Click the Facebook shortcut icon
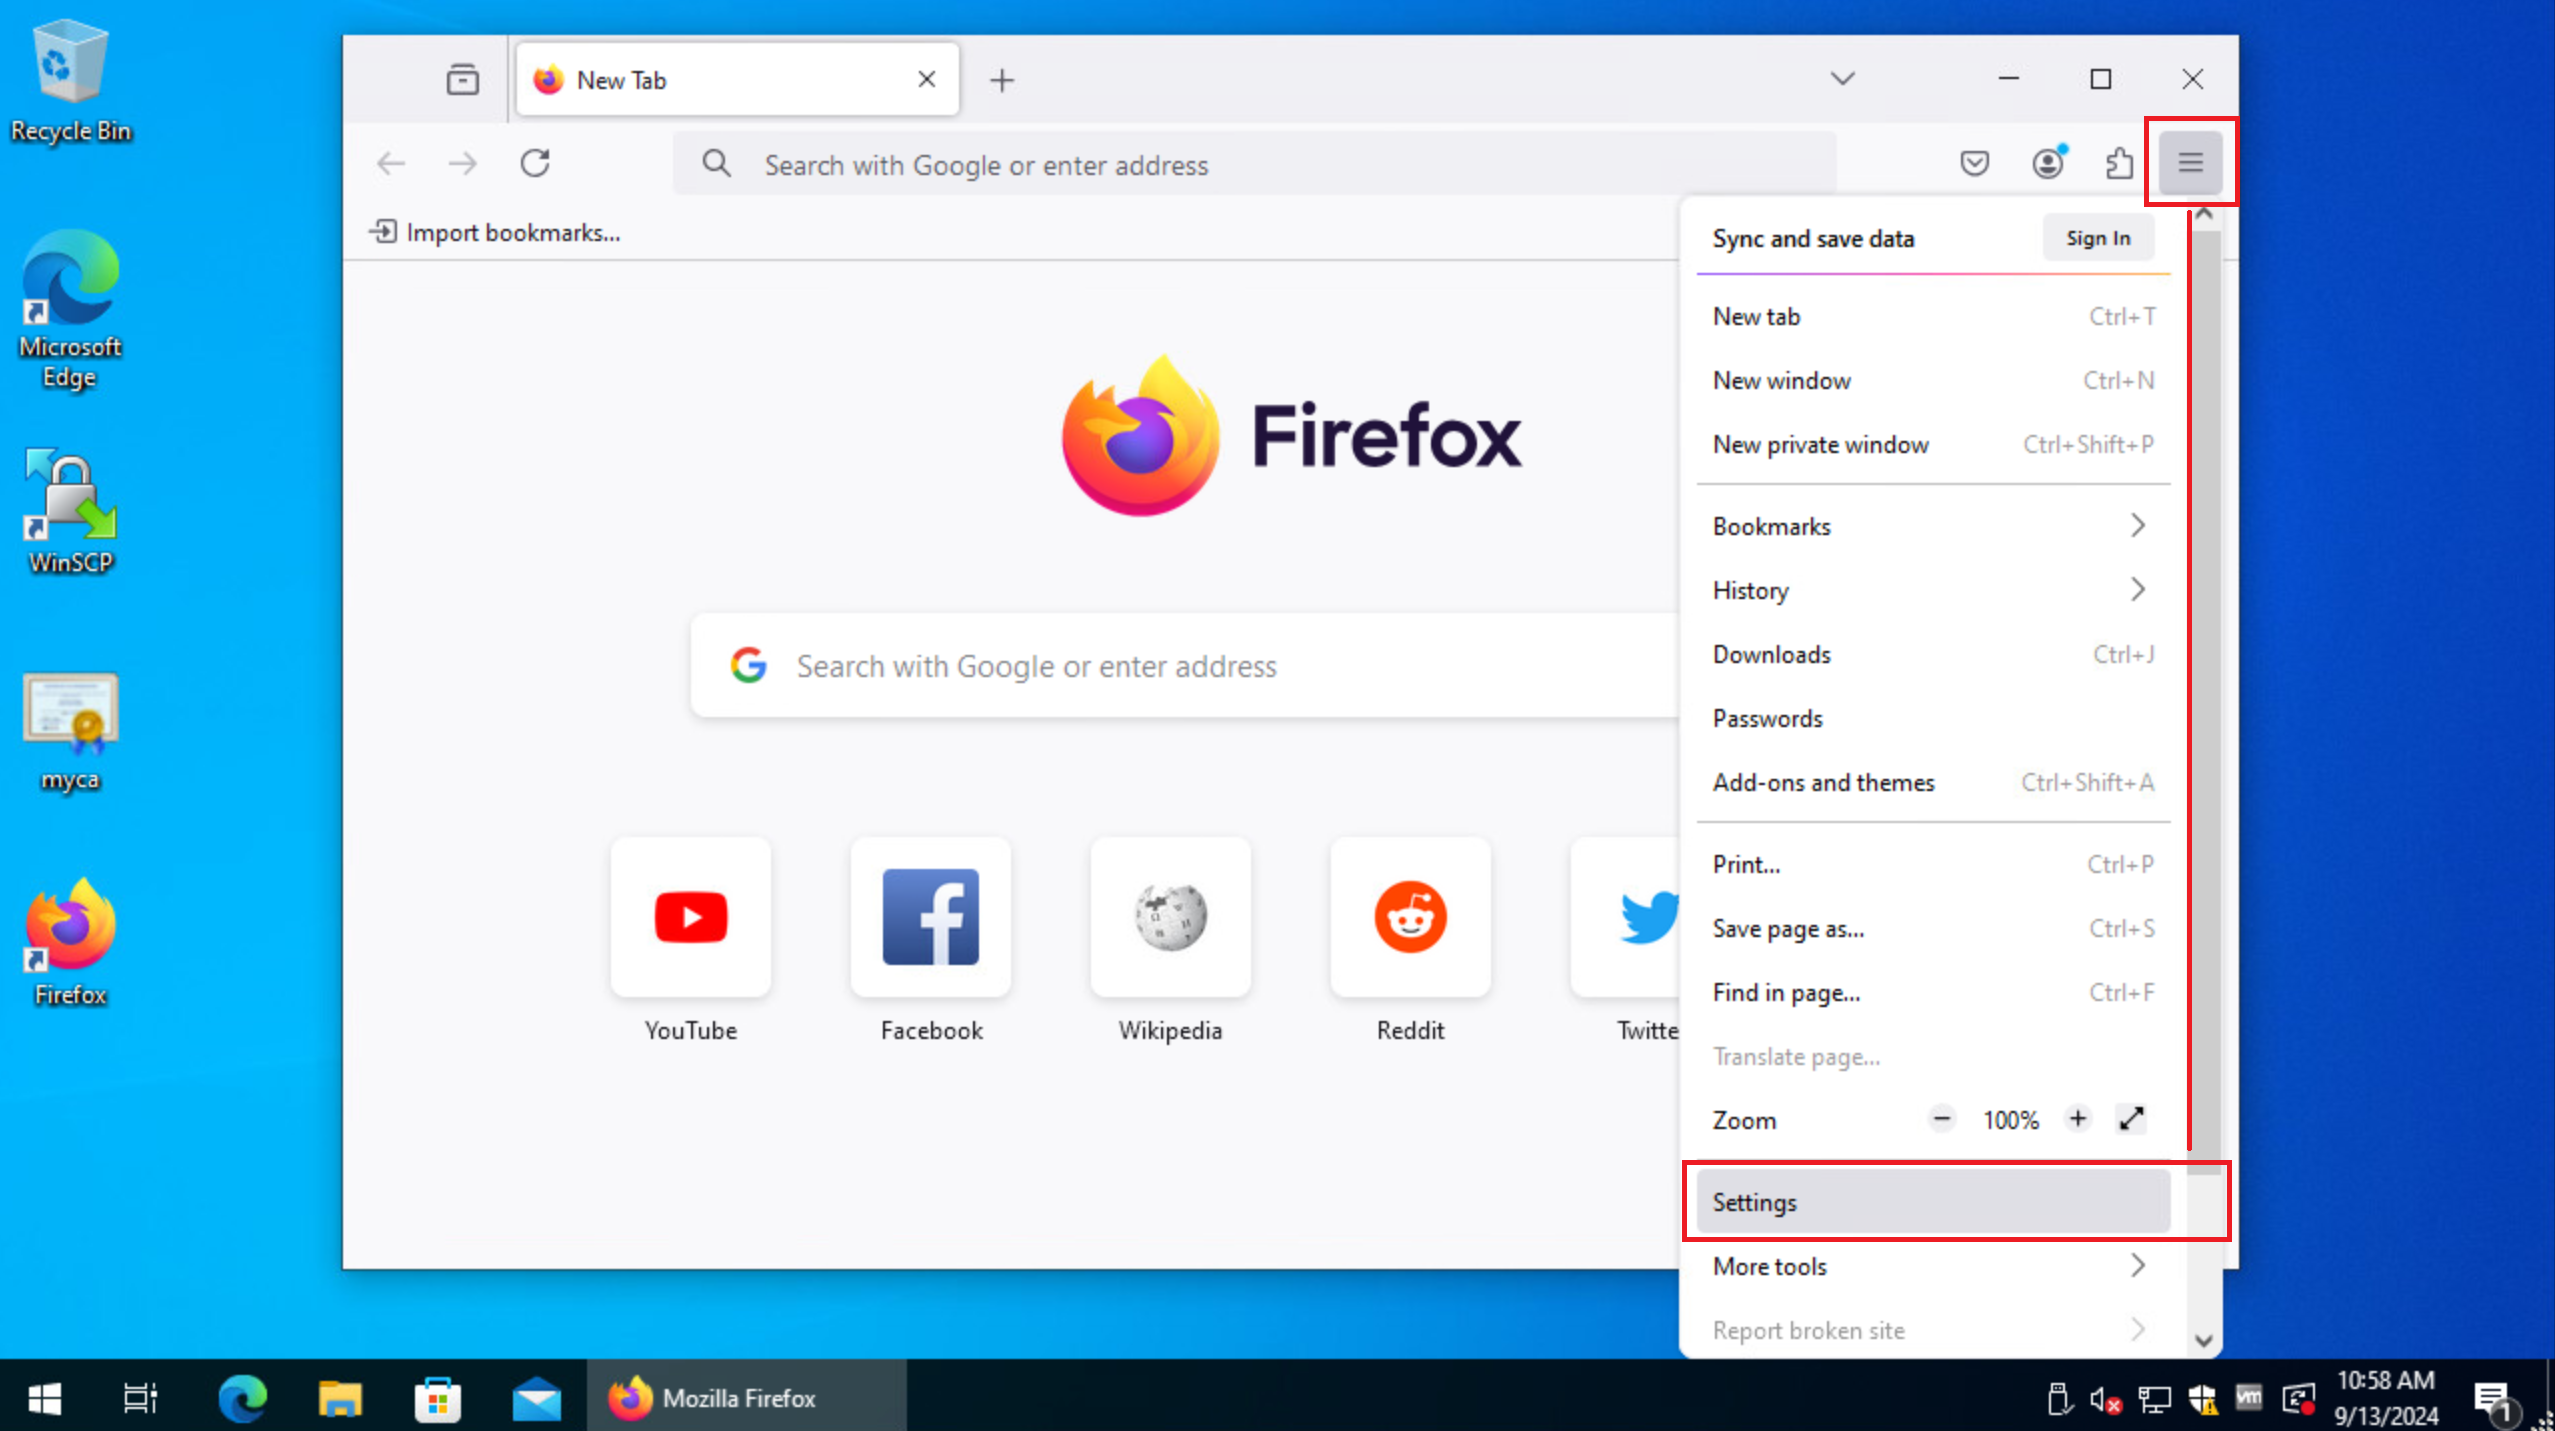Viewport: 2555px width, 1431px height. pyautogui.click(x=930, y=917)
